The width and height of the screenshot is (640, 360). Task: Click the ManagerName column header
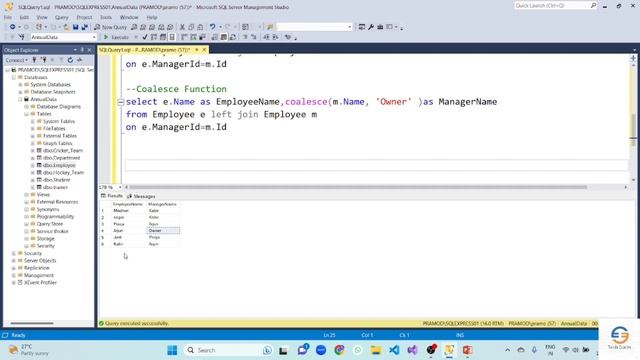click(162, 204)
